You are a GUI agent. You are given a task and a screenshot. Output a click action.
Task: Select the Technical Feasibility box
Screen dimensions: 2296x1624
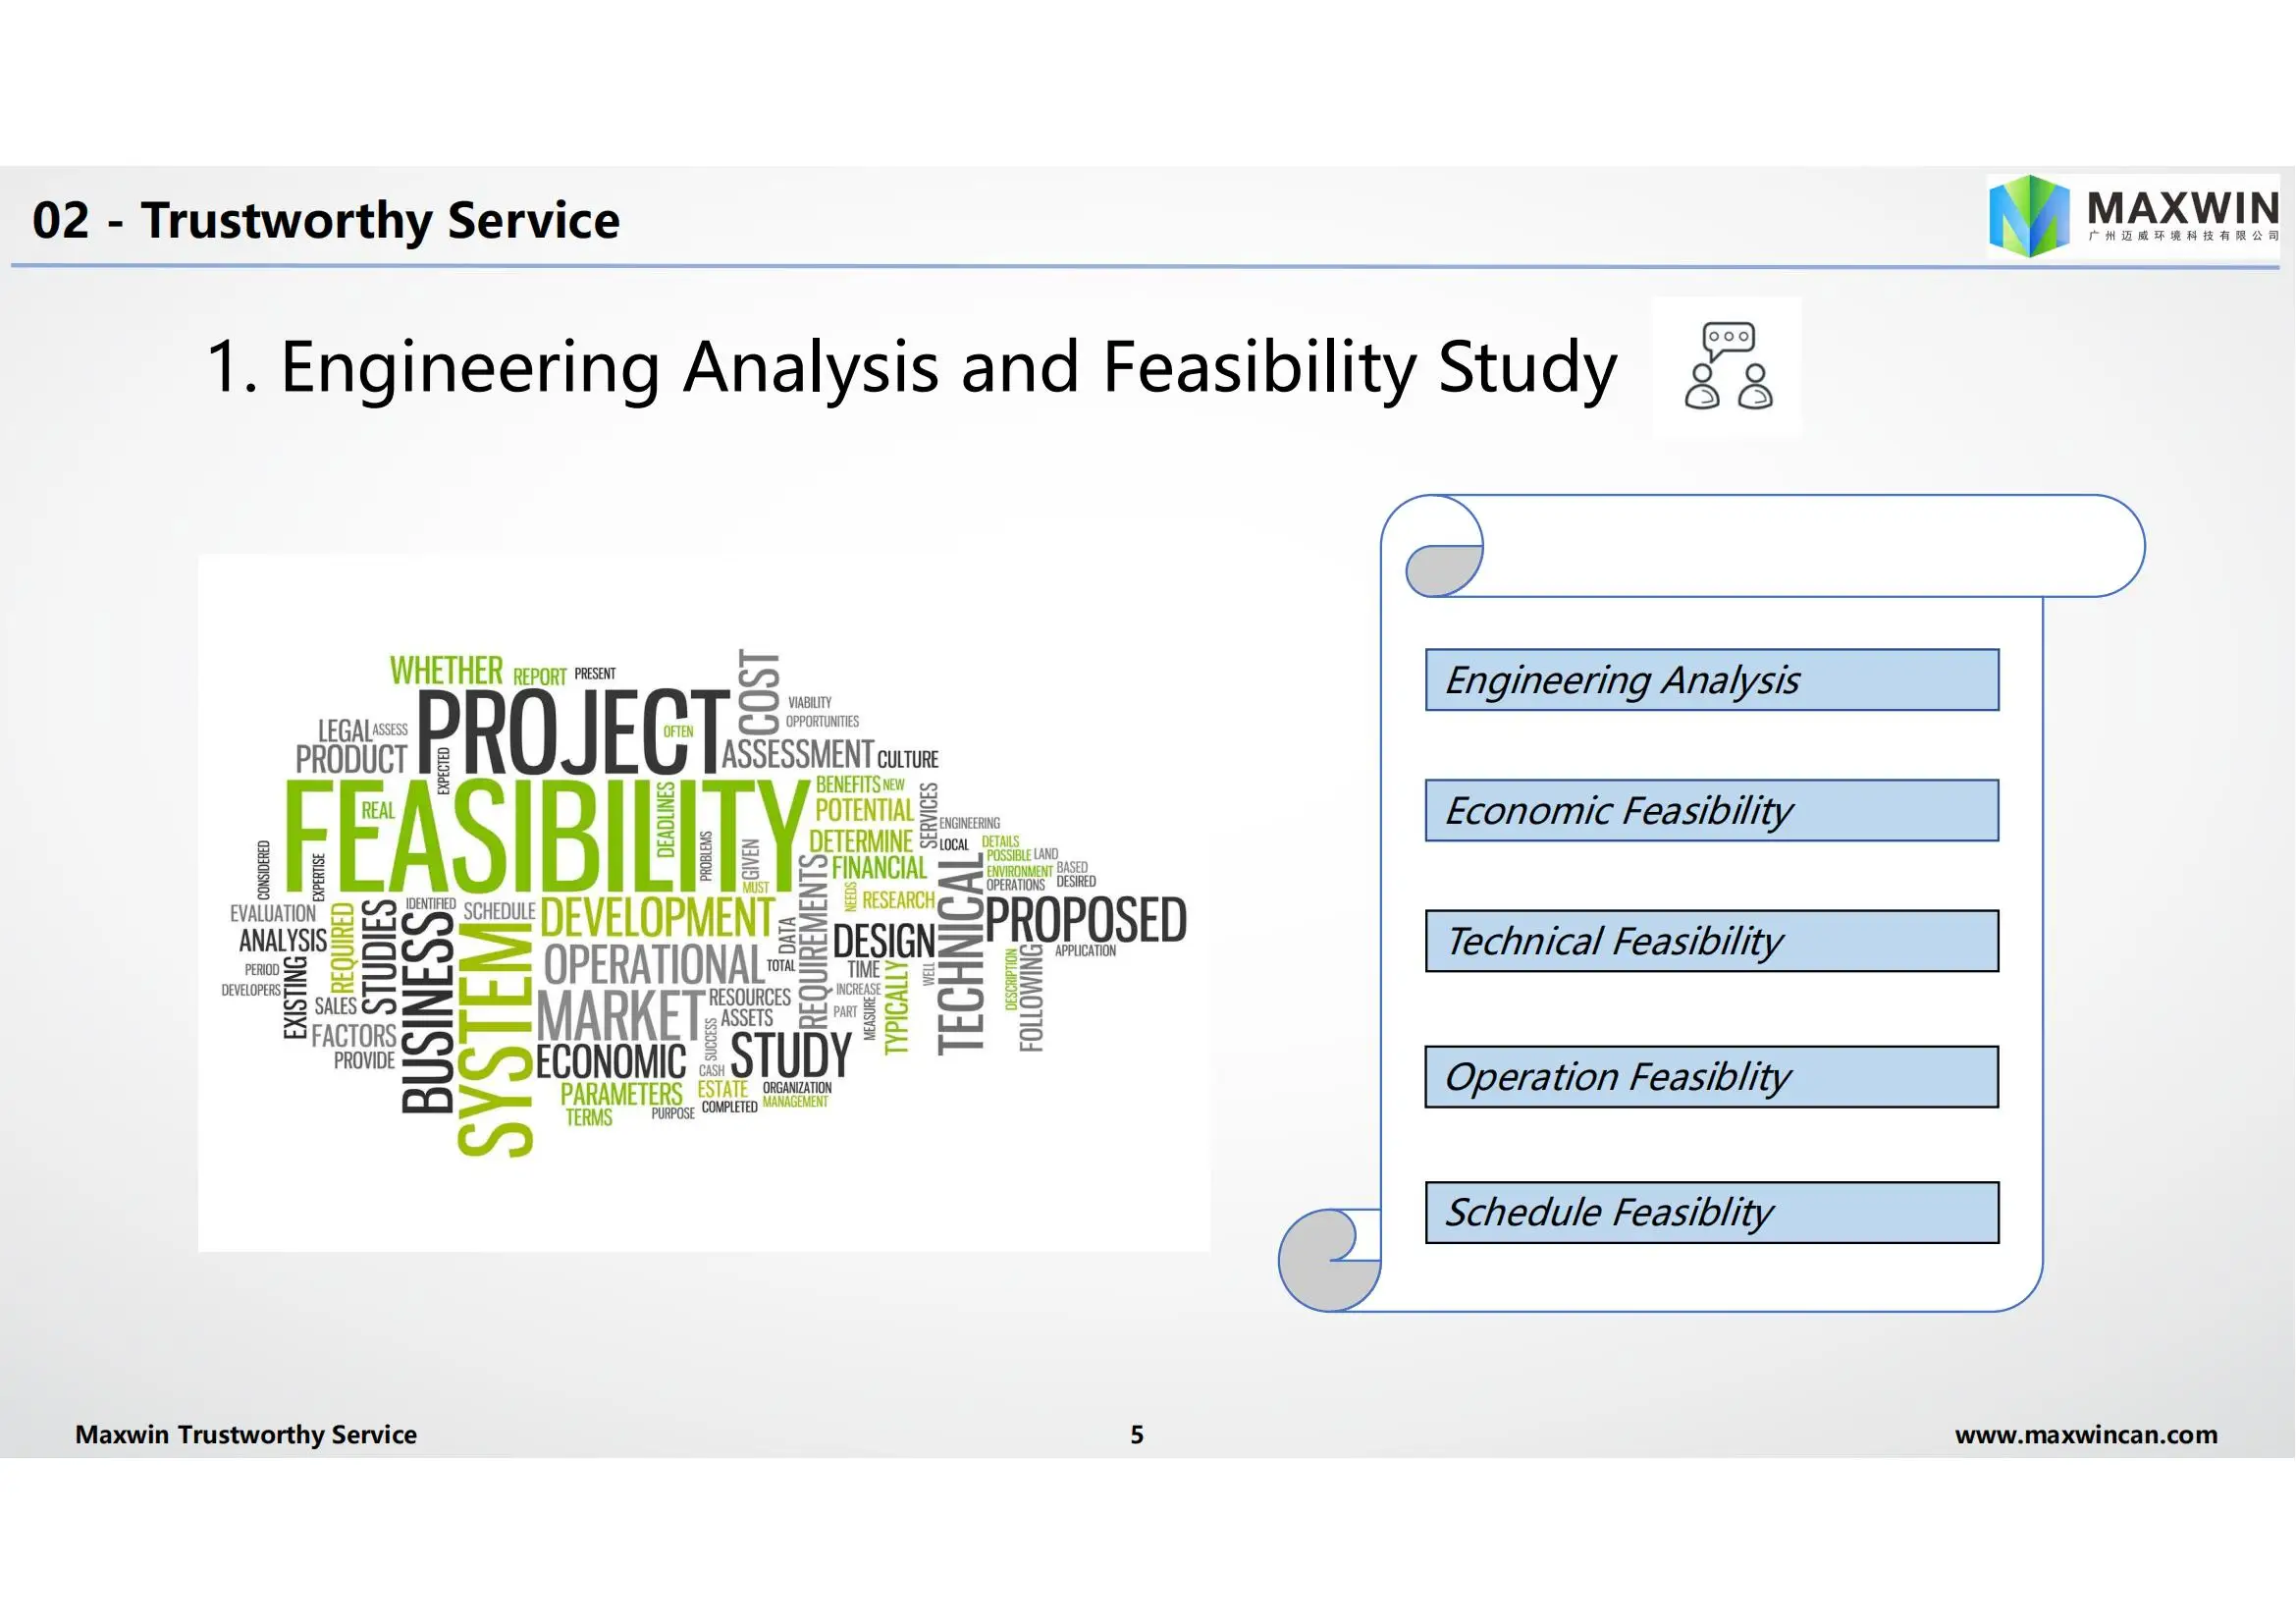(1712, 941)
